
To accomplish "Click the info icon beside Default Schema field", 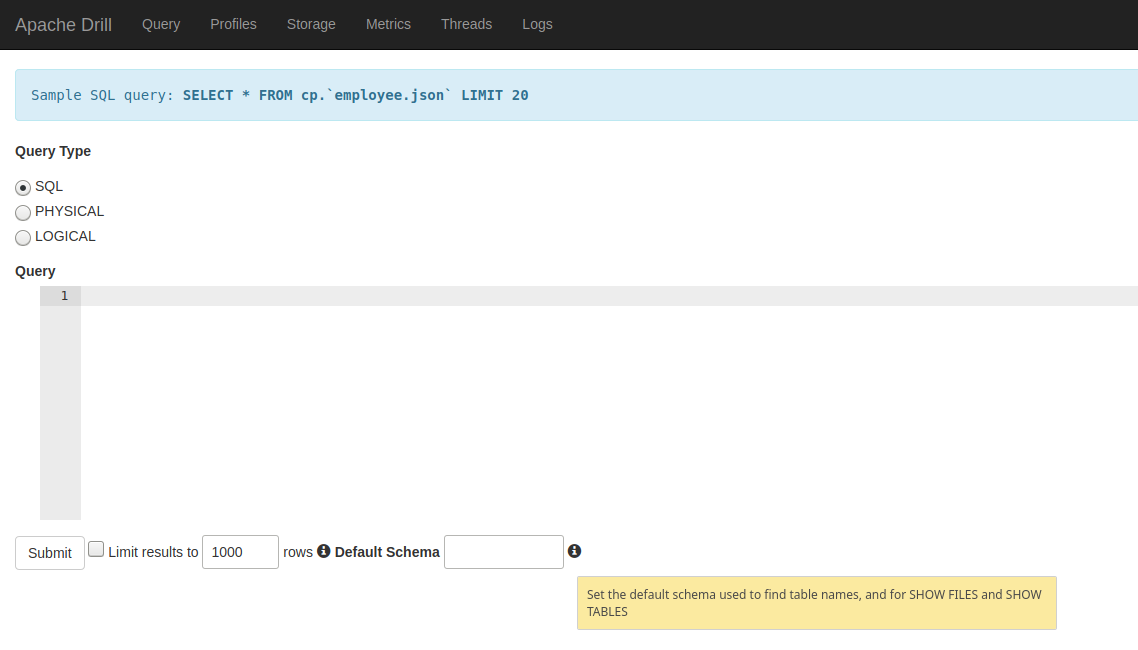I will tap(574, 551).
